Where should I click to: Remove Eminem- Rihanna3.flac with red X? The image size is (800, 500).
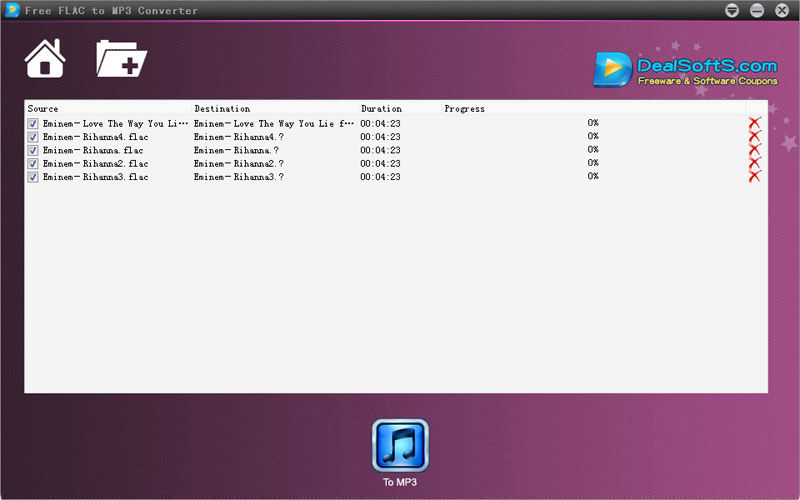(755, 176)
